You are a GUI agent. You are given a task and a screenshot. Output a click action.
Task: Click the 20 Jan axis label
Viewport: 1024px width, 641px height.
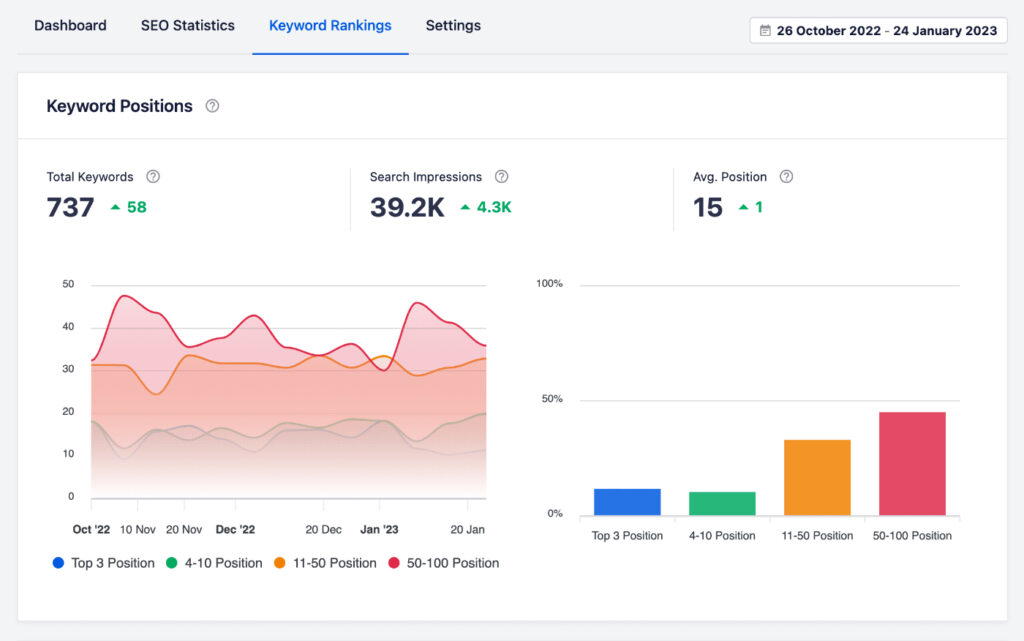click(x=468, y=529)
